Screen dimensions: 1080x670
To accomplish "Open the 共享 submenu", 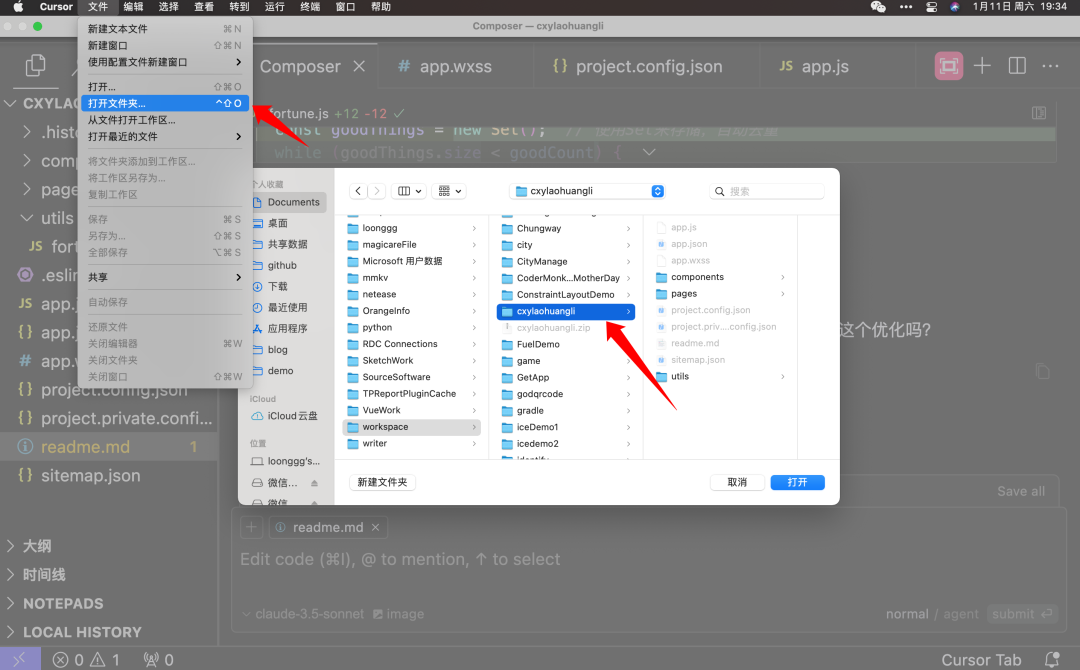I will coord(165,277).
